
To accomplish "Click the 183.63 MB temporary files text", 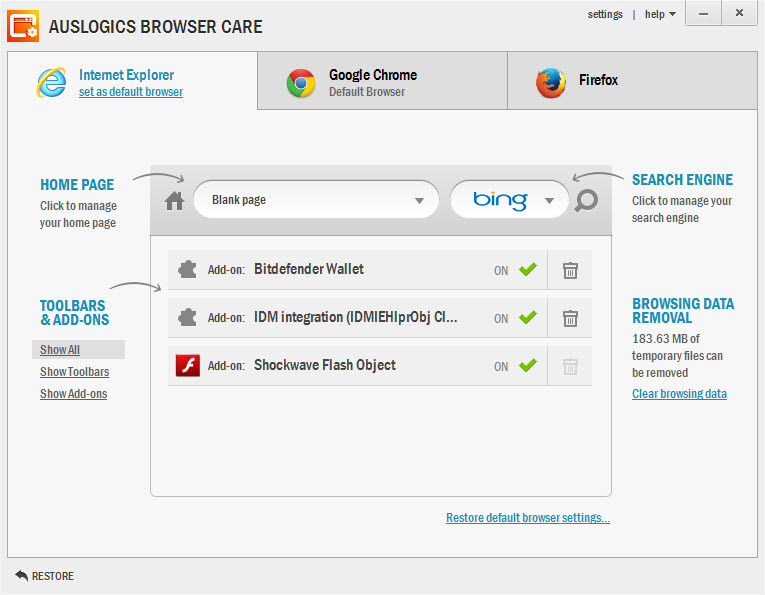I will 677,356.
